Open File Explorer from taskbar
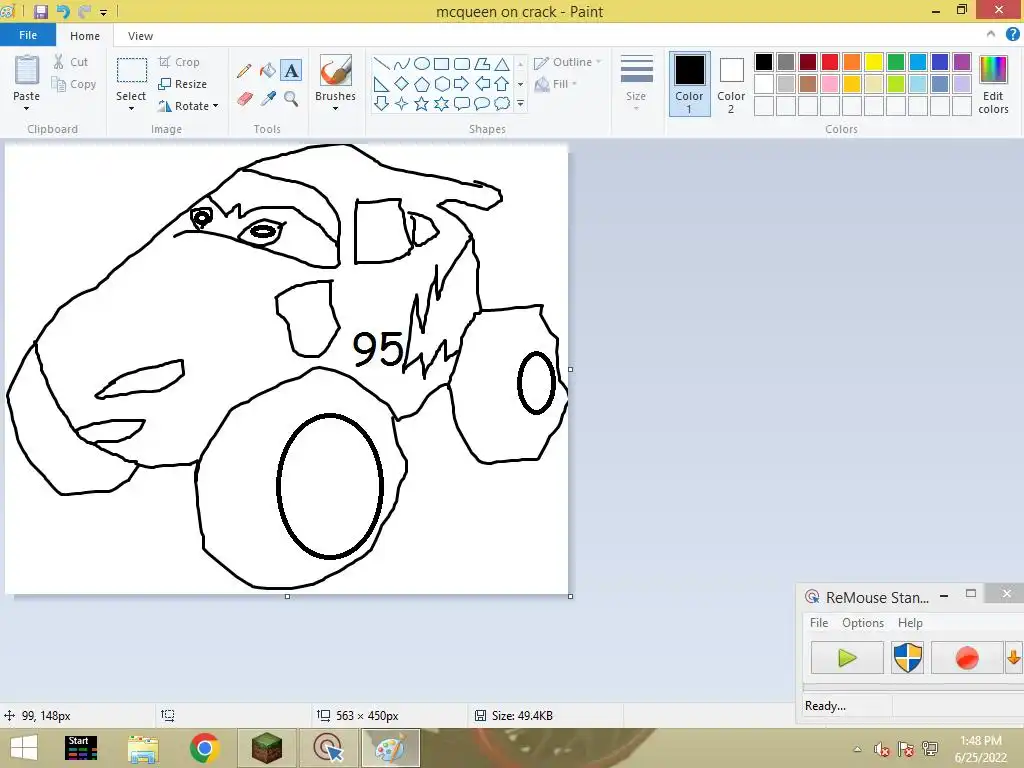The width and height of the screenshot is (1024, 768). point(143,748)
